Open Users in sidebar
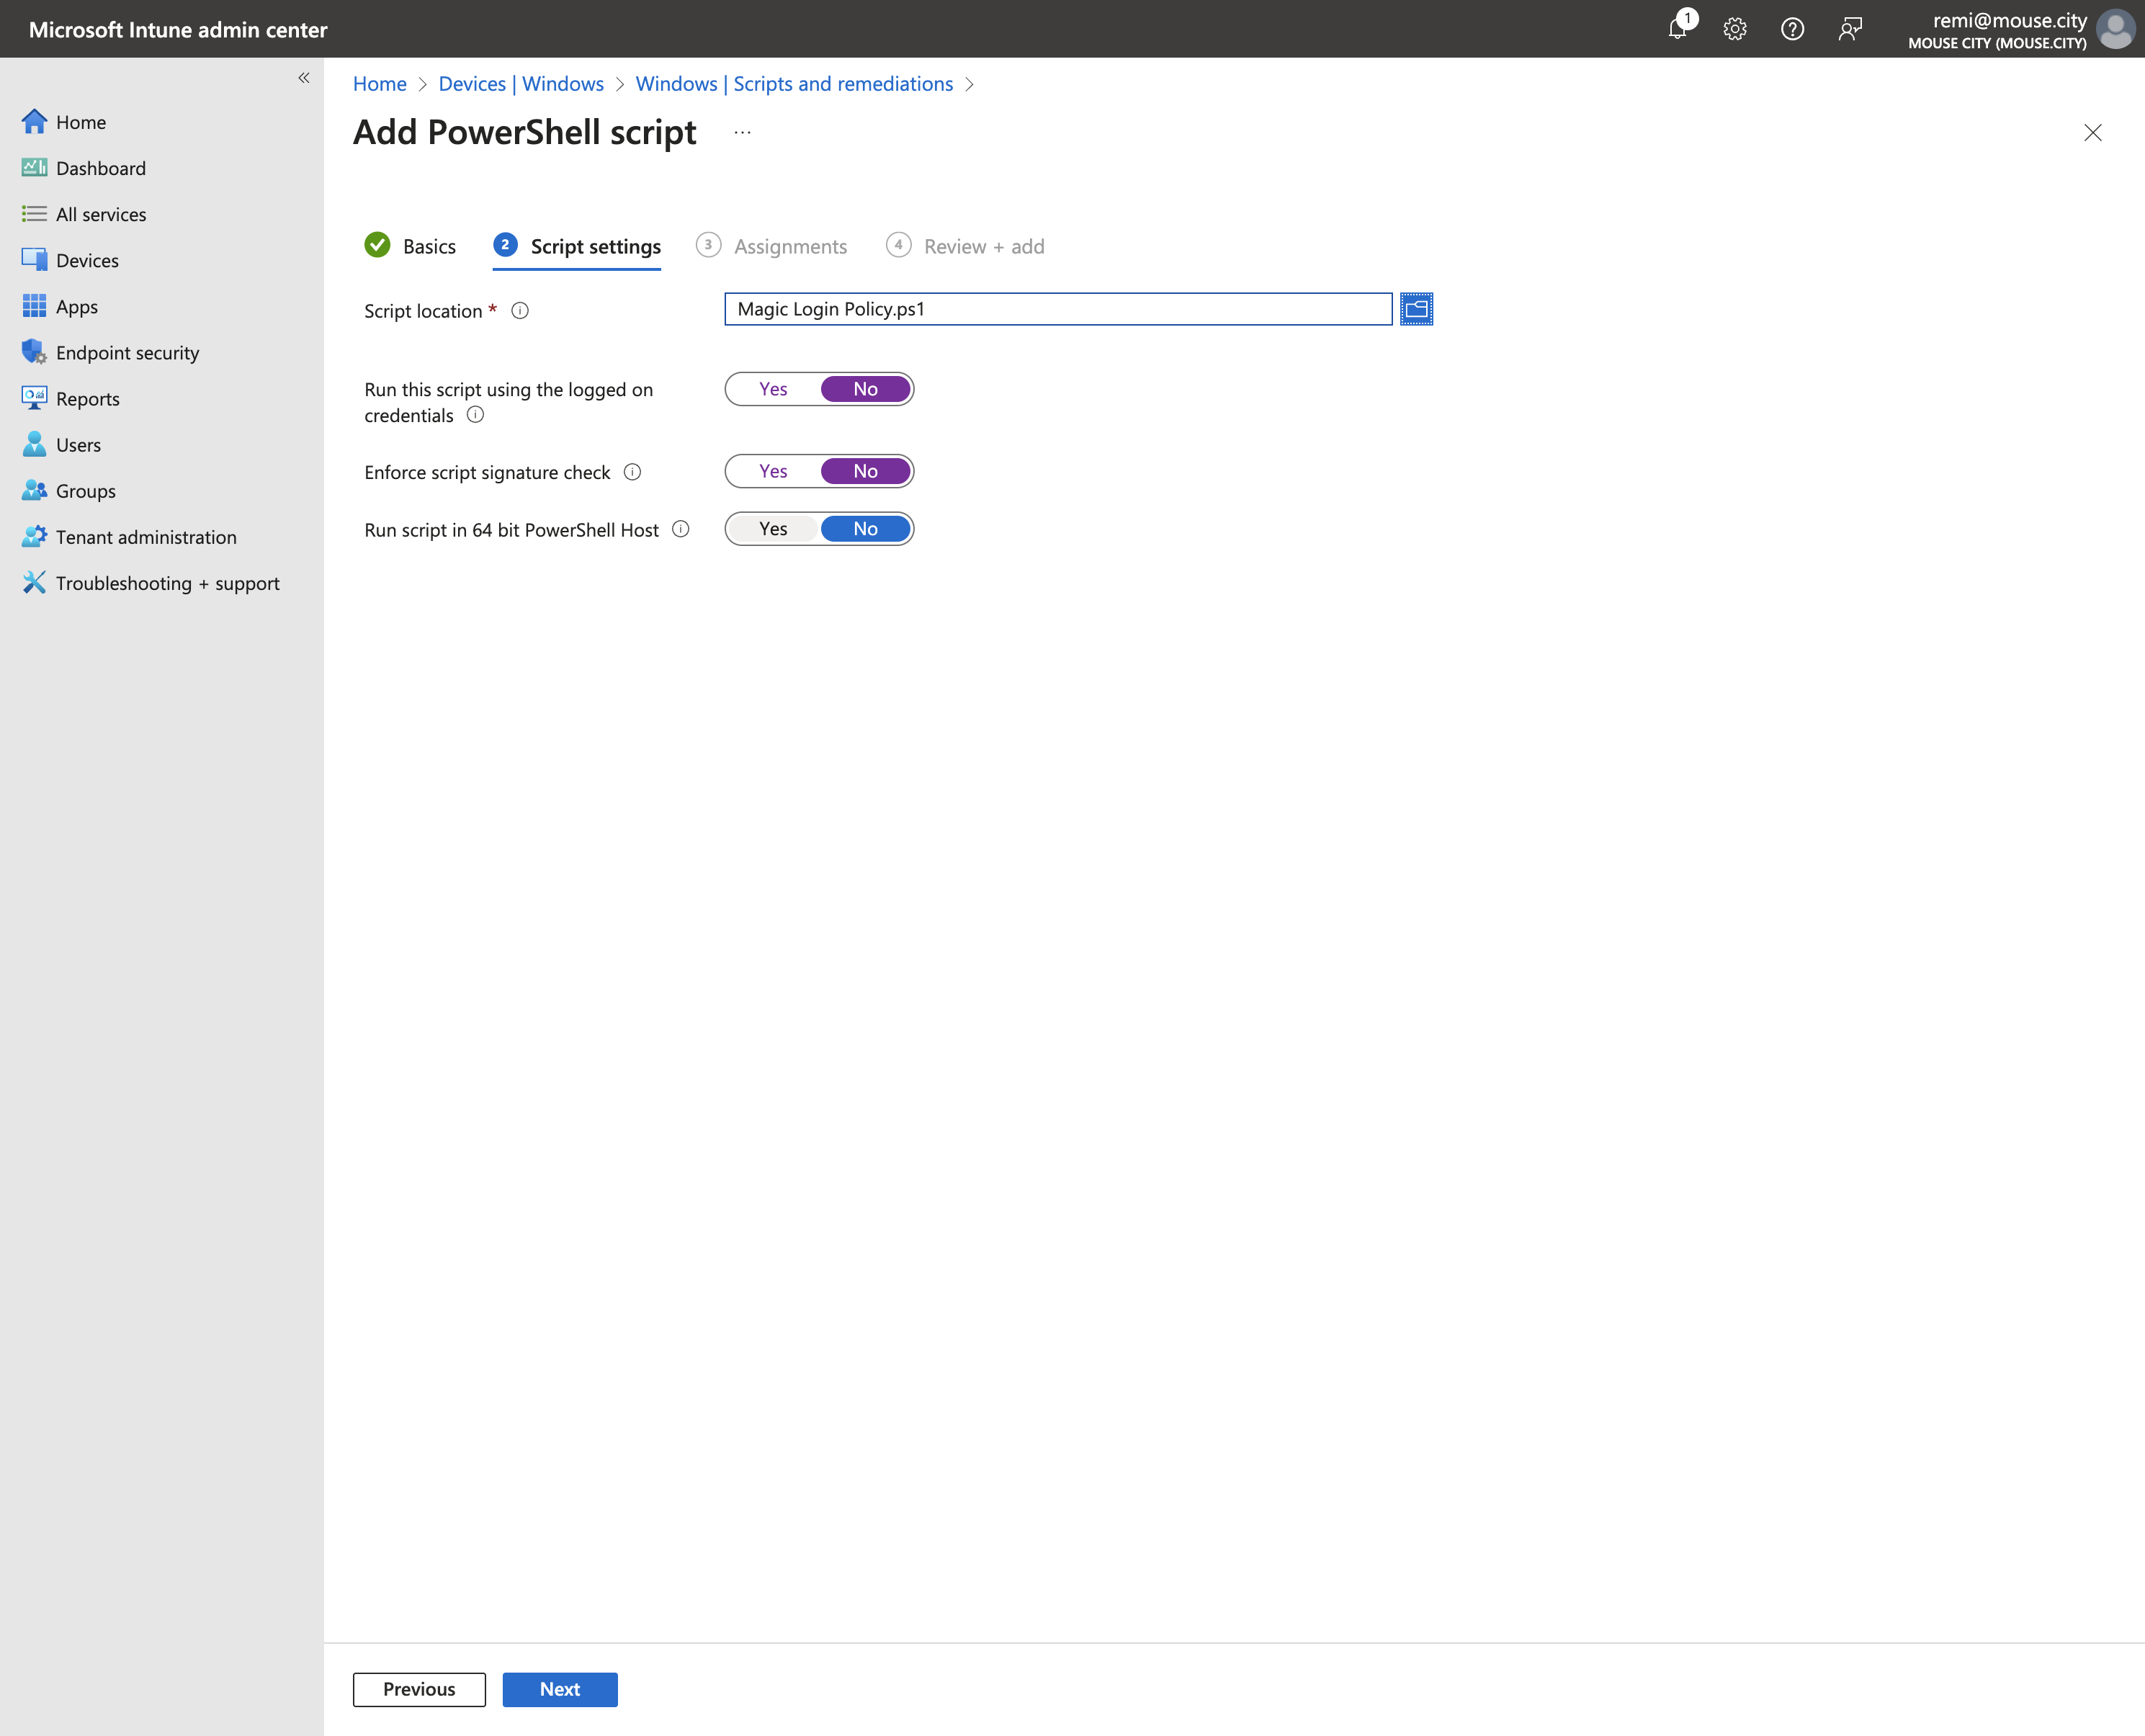This screenshot has width=2145, height=1736. pos(61,444)
